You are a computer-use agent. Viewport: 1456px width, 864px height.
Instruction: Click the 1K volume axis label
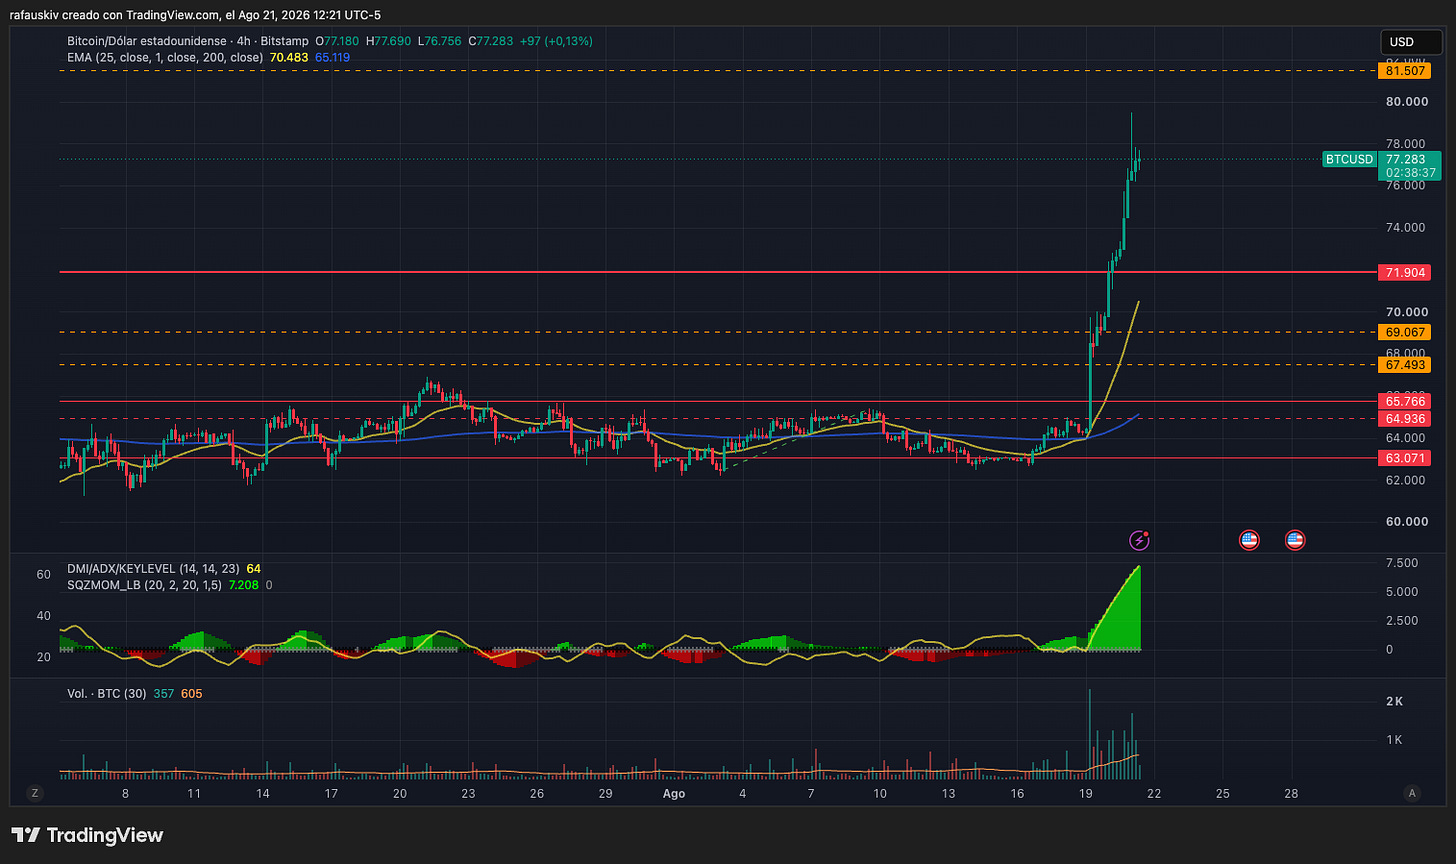[1394, 739]
